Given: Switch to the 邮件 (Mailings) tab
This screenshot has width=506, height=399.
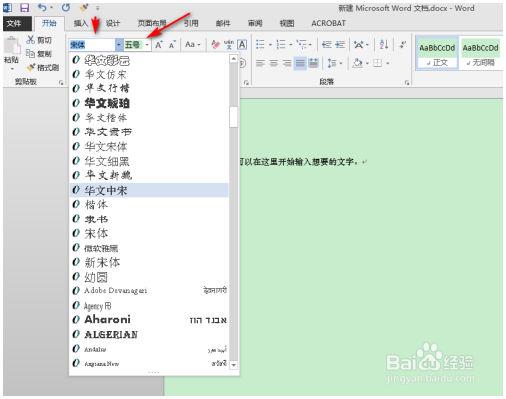Looking at the screenshot, I should click(223, 23).
